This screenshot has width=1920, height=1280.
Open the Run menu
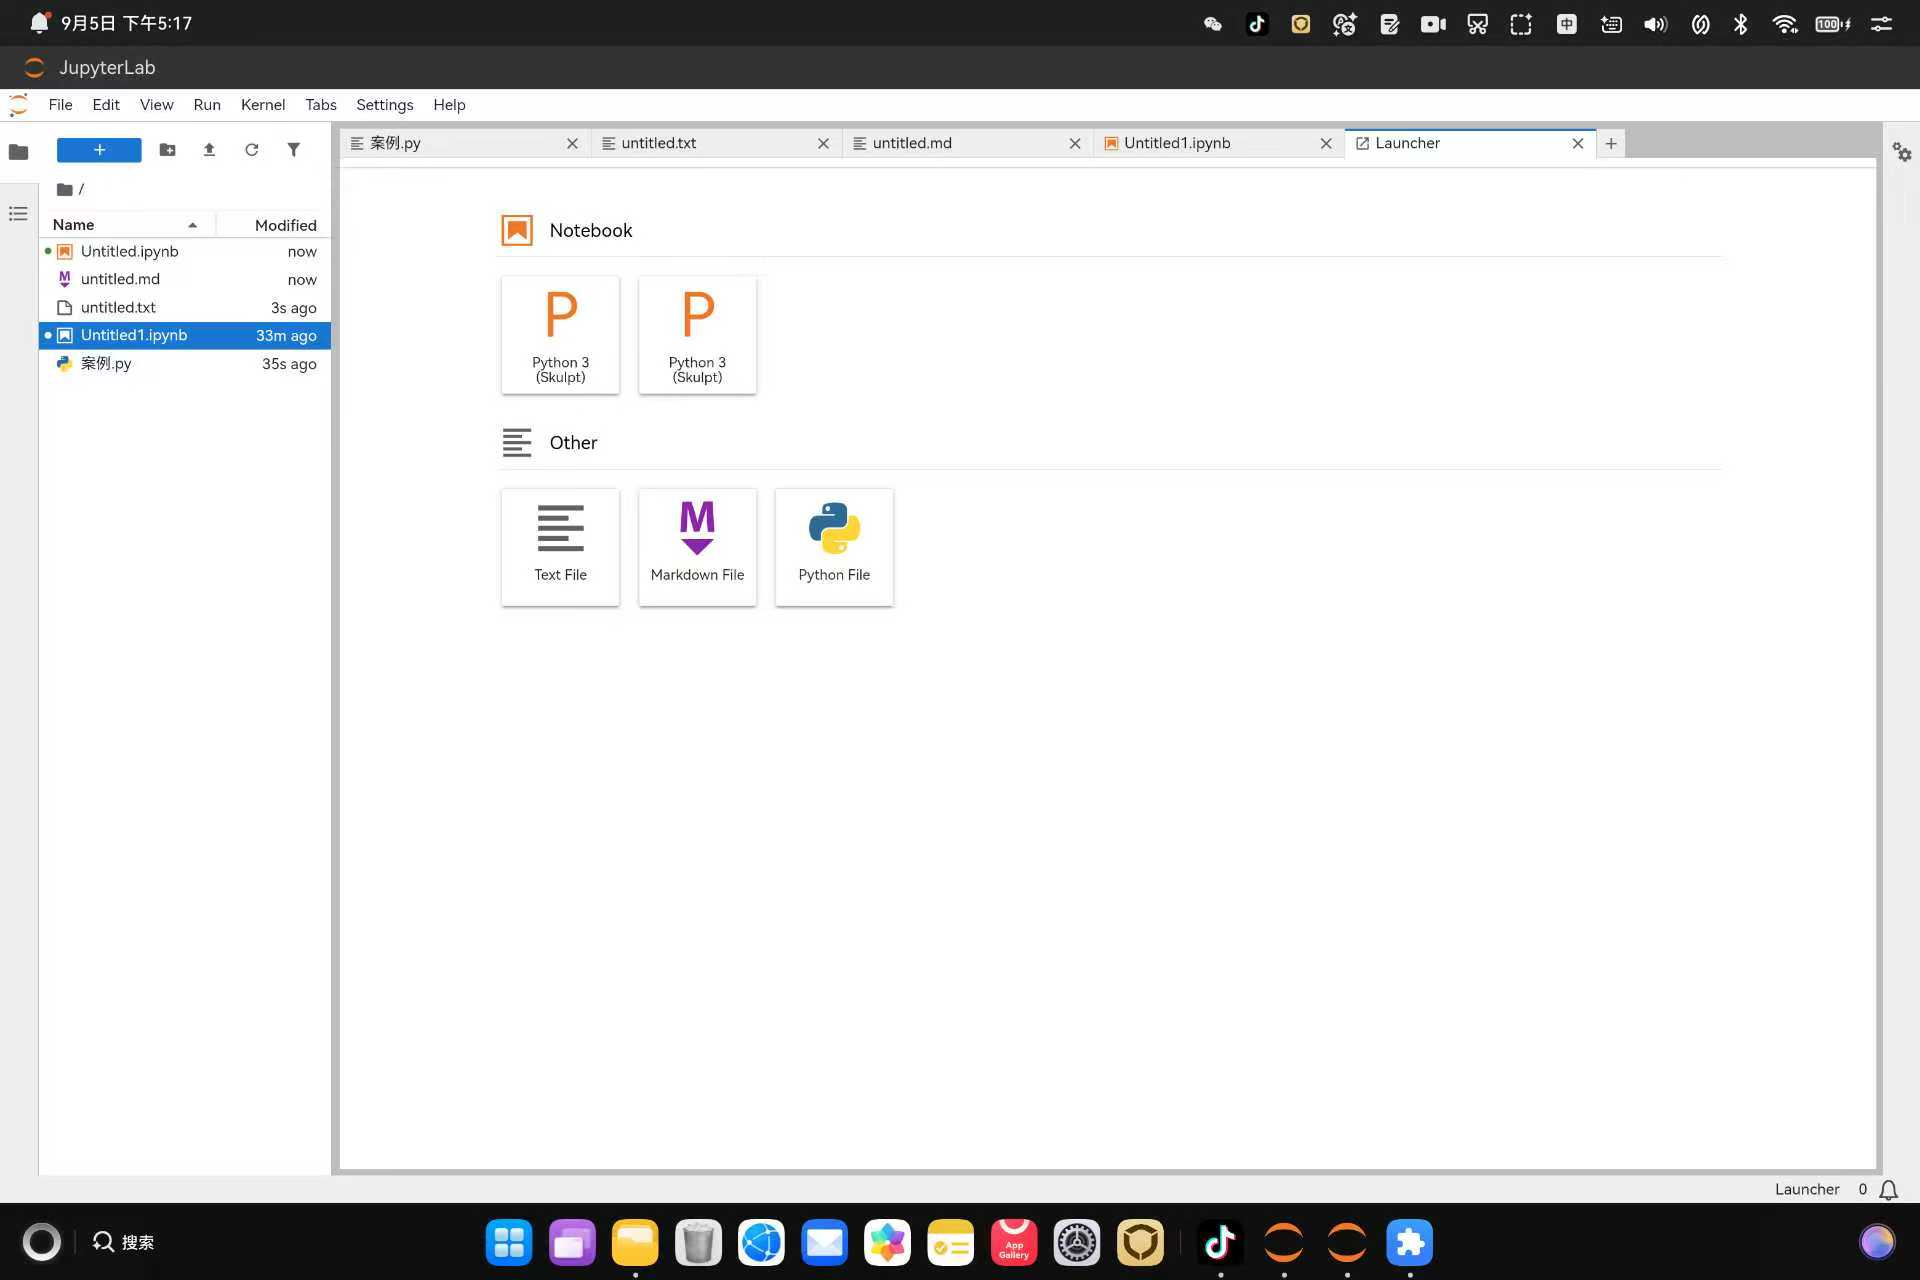[x=207, y=105]
